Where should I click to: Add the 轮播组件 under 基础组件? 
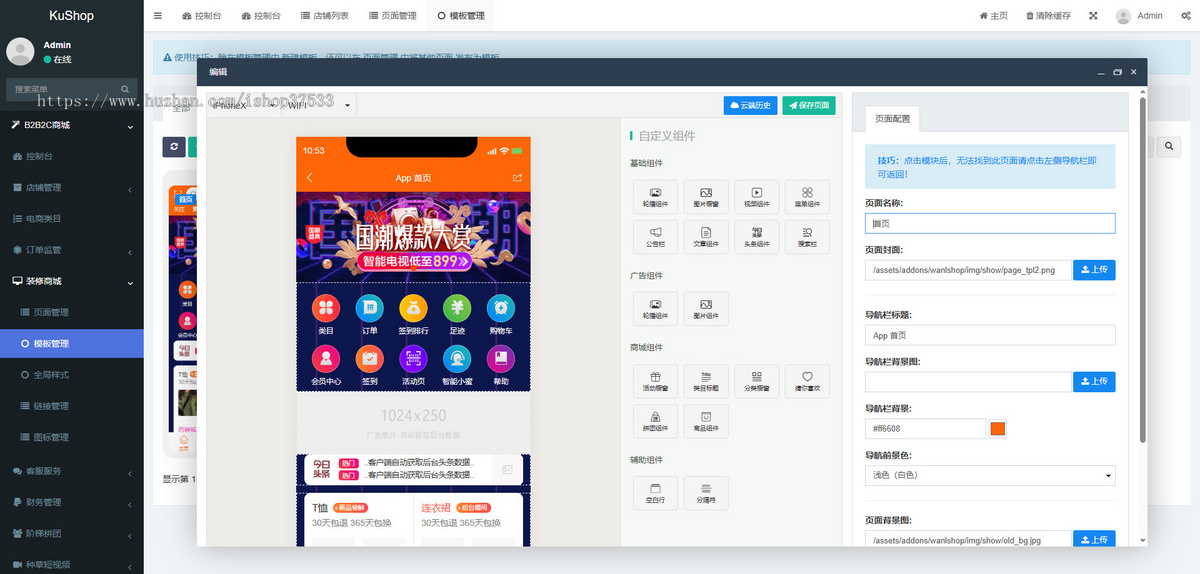655,197
